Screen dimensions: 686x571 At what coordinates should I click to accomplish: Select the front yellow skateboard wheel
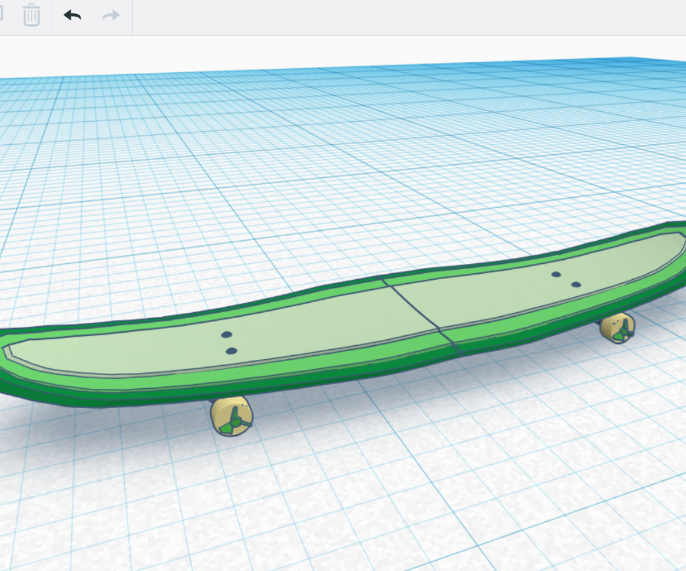tap(232, 416)
